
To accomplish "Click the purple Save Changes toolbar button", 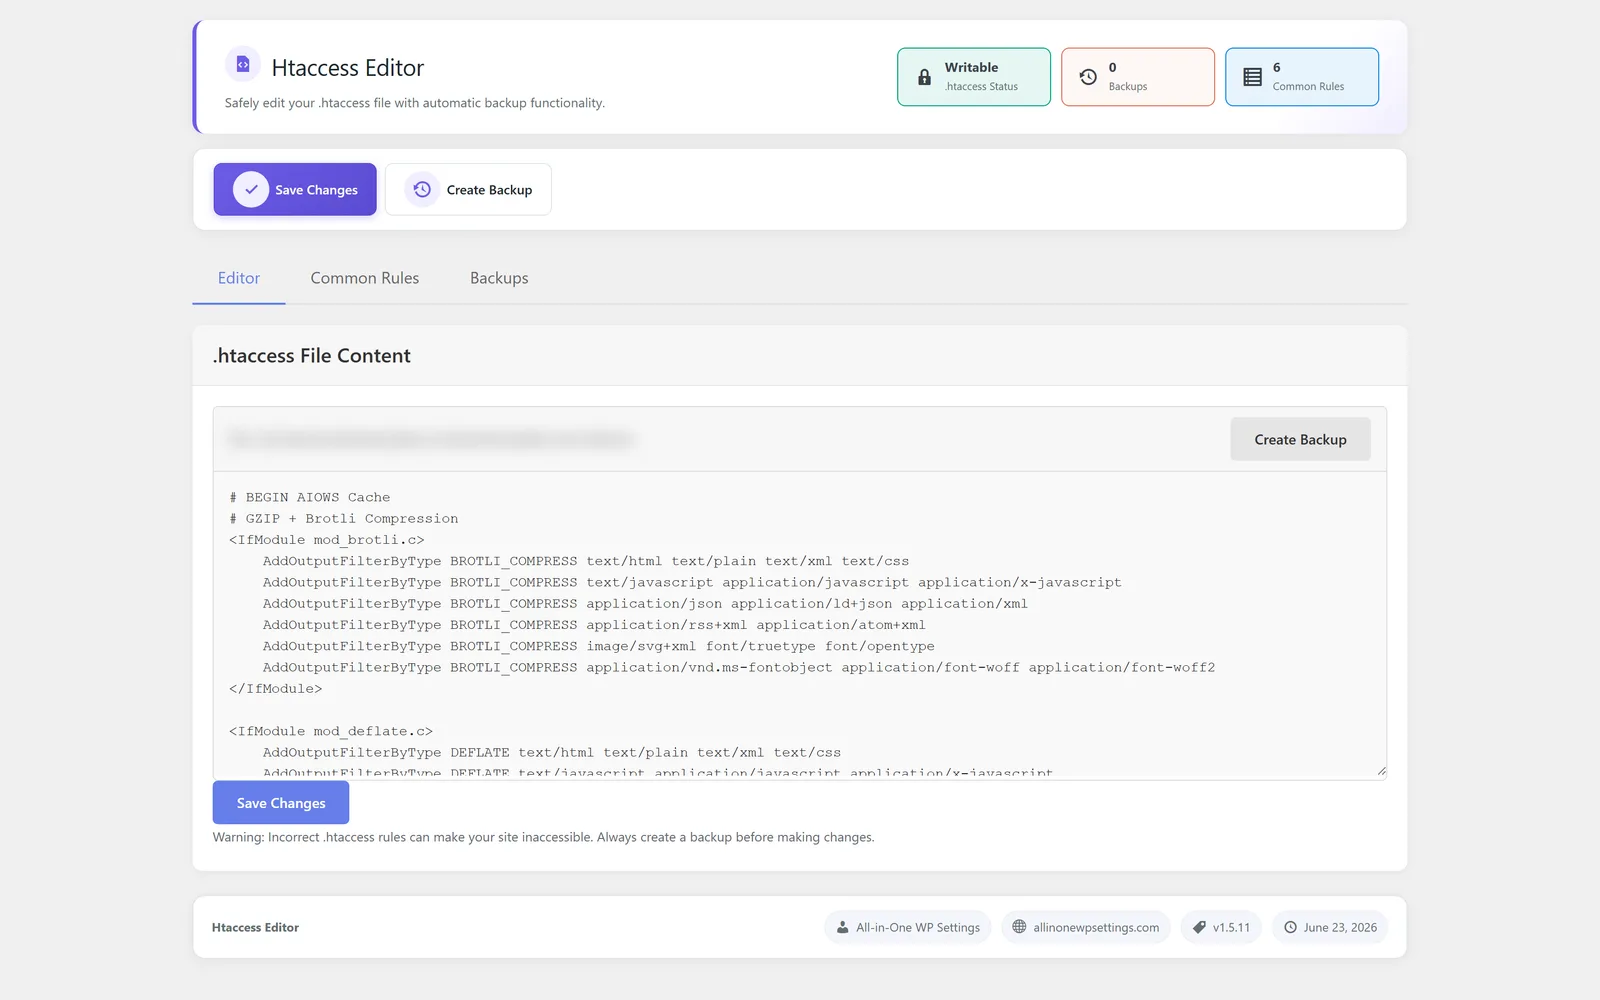I will point(295,189).
